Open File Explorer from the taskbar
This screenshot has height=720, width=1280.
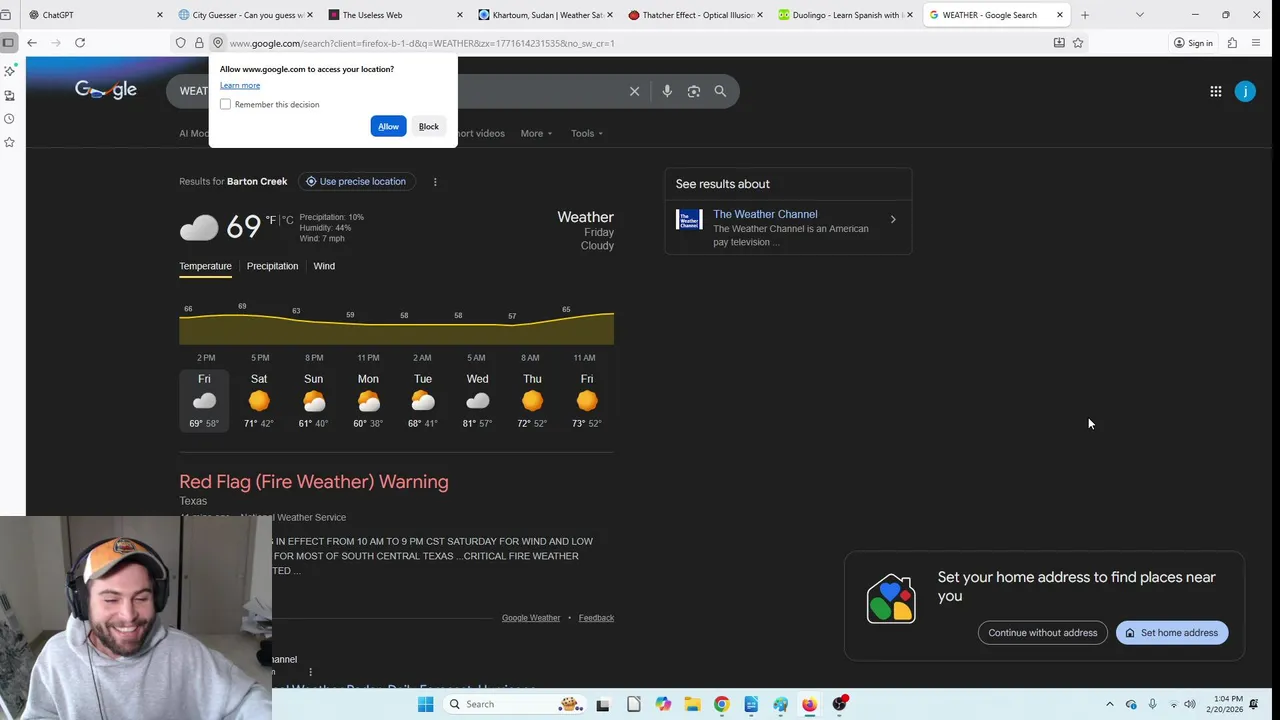click(x=692, y=704)
